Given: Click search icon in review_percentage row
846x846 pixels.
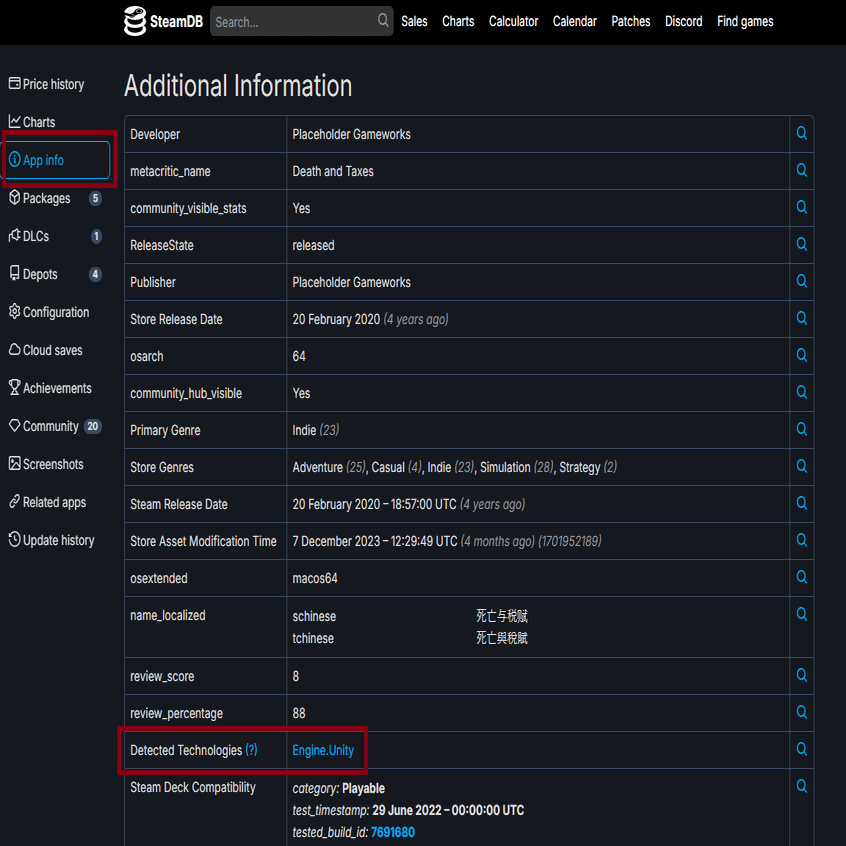Looking at the screenshot, I should (801, 712).
